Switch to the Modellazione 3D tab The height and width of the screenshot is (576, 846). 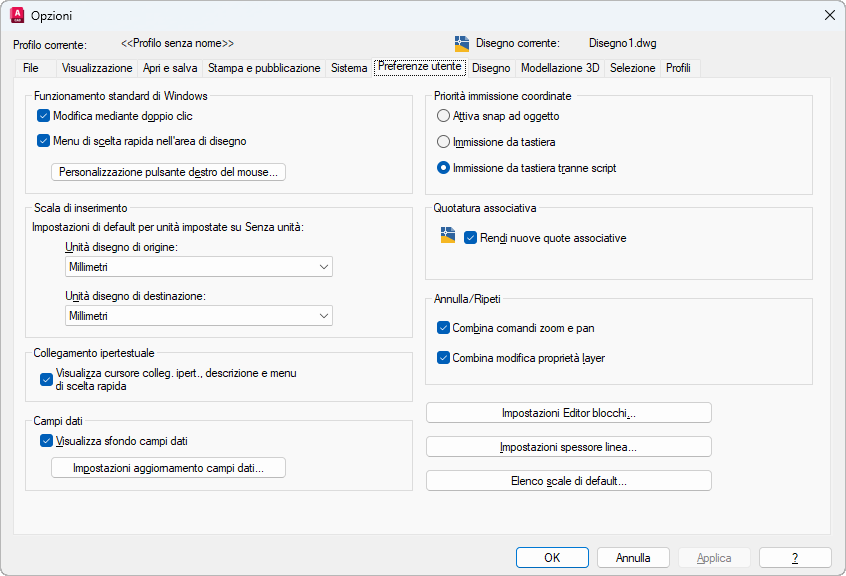click(560, 68)
